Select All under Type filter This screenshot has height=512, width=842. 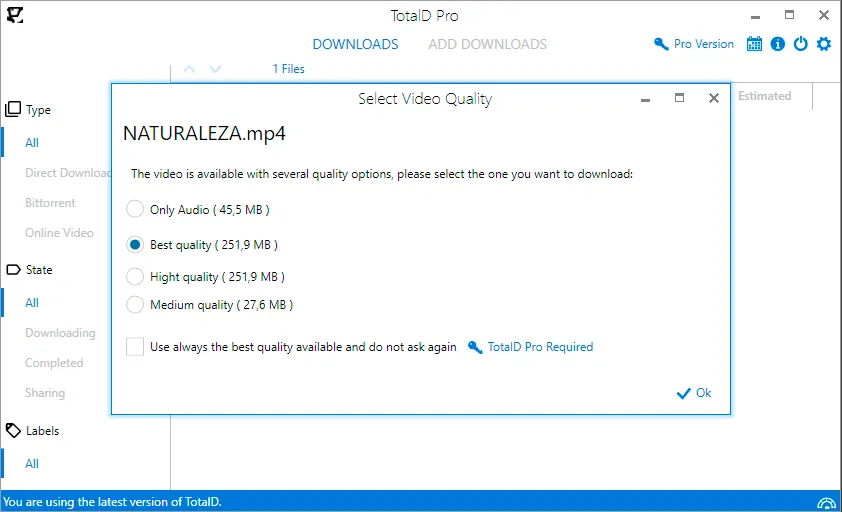pos(32,142)
